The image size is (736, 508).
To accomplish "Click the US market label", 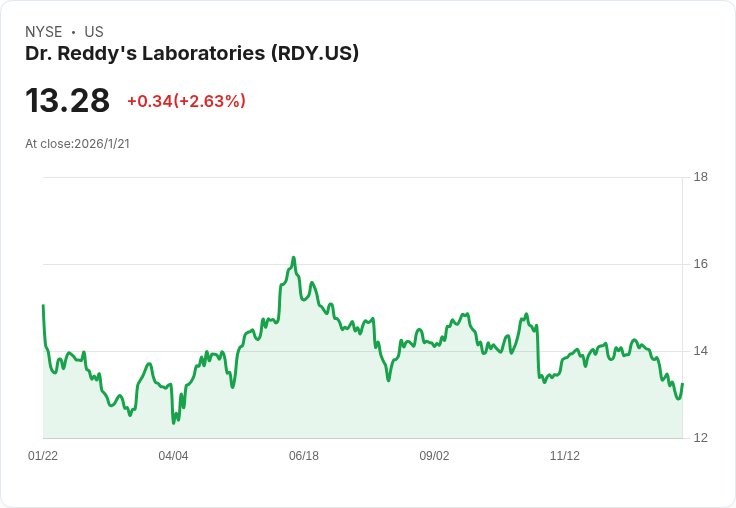I will tap(94, 32).
